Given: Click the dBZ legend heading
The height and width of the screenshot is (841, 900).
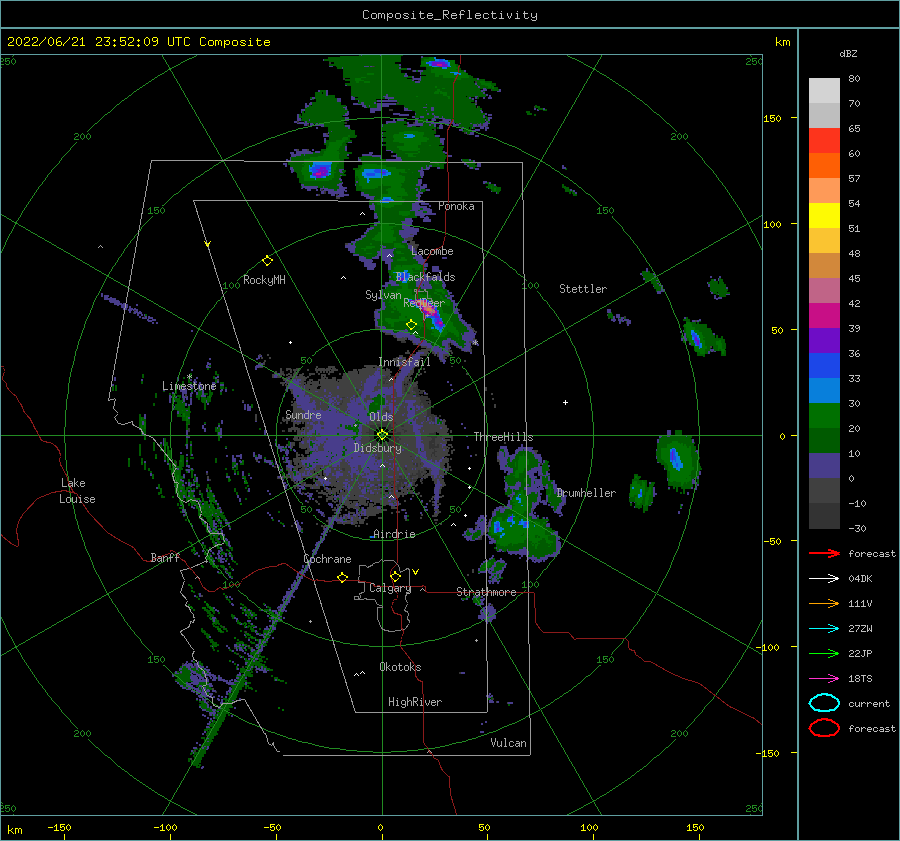Looking at the screenshot, I should click(848, 53).
